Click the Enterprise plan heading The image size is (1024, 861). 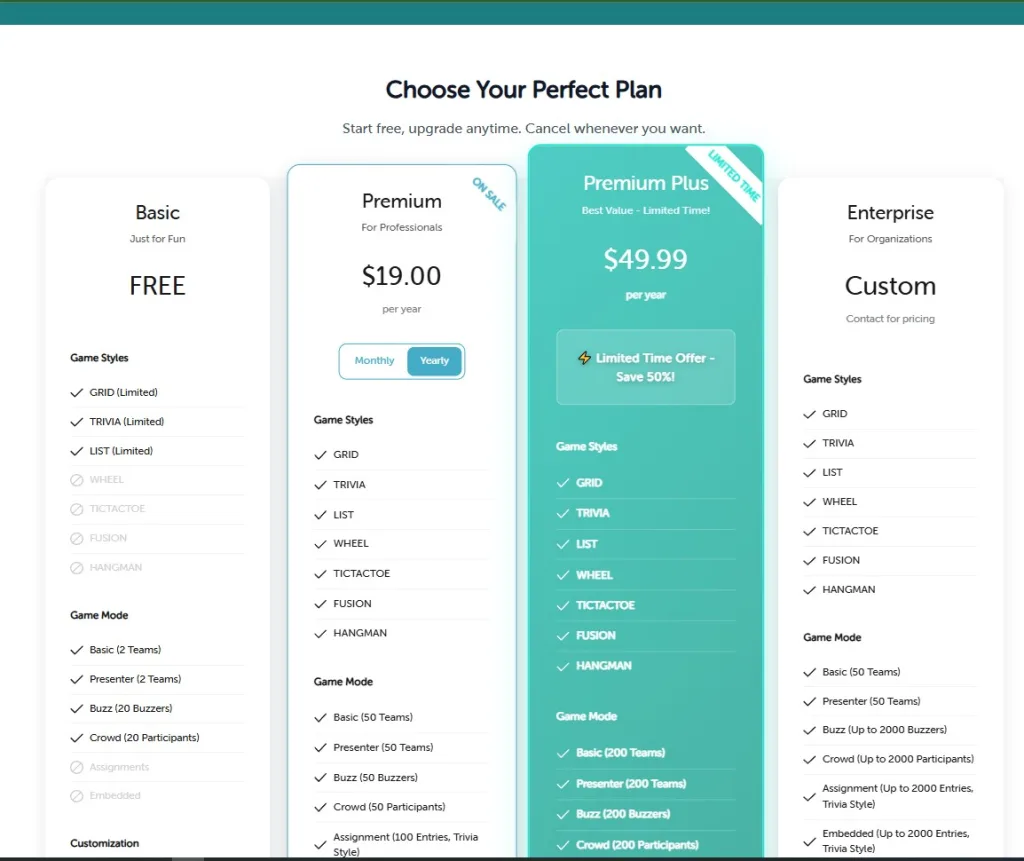(890, 213)
